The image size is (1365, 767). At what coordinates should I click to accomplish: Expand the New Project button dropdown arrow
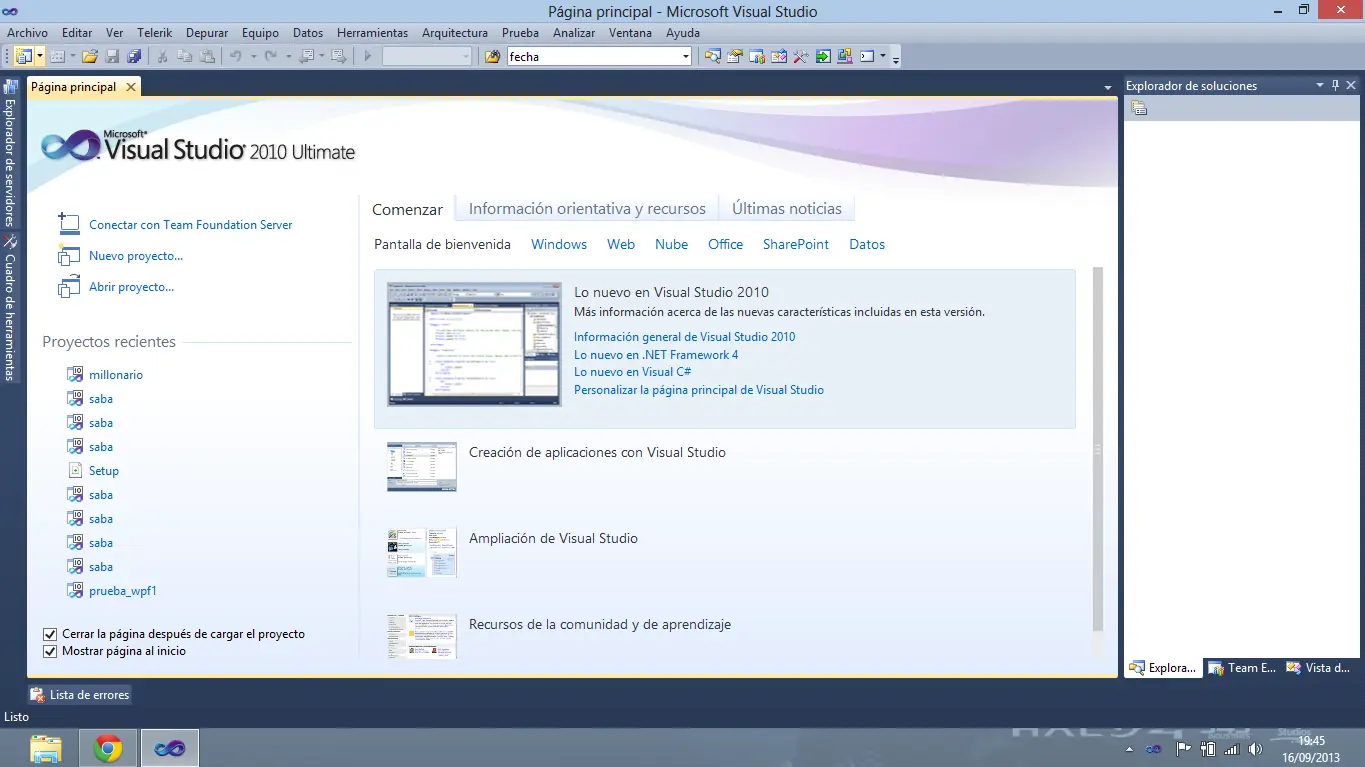click(x=40, y=57)
